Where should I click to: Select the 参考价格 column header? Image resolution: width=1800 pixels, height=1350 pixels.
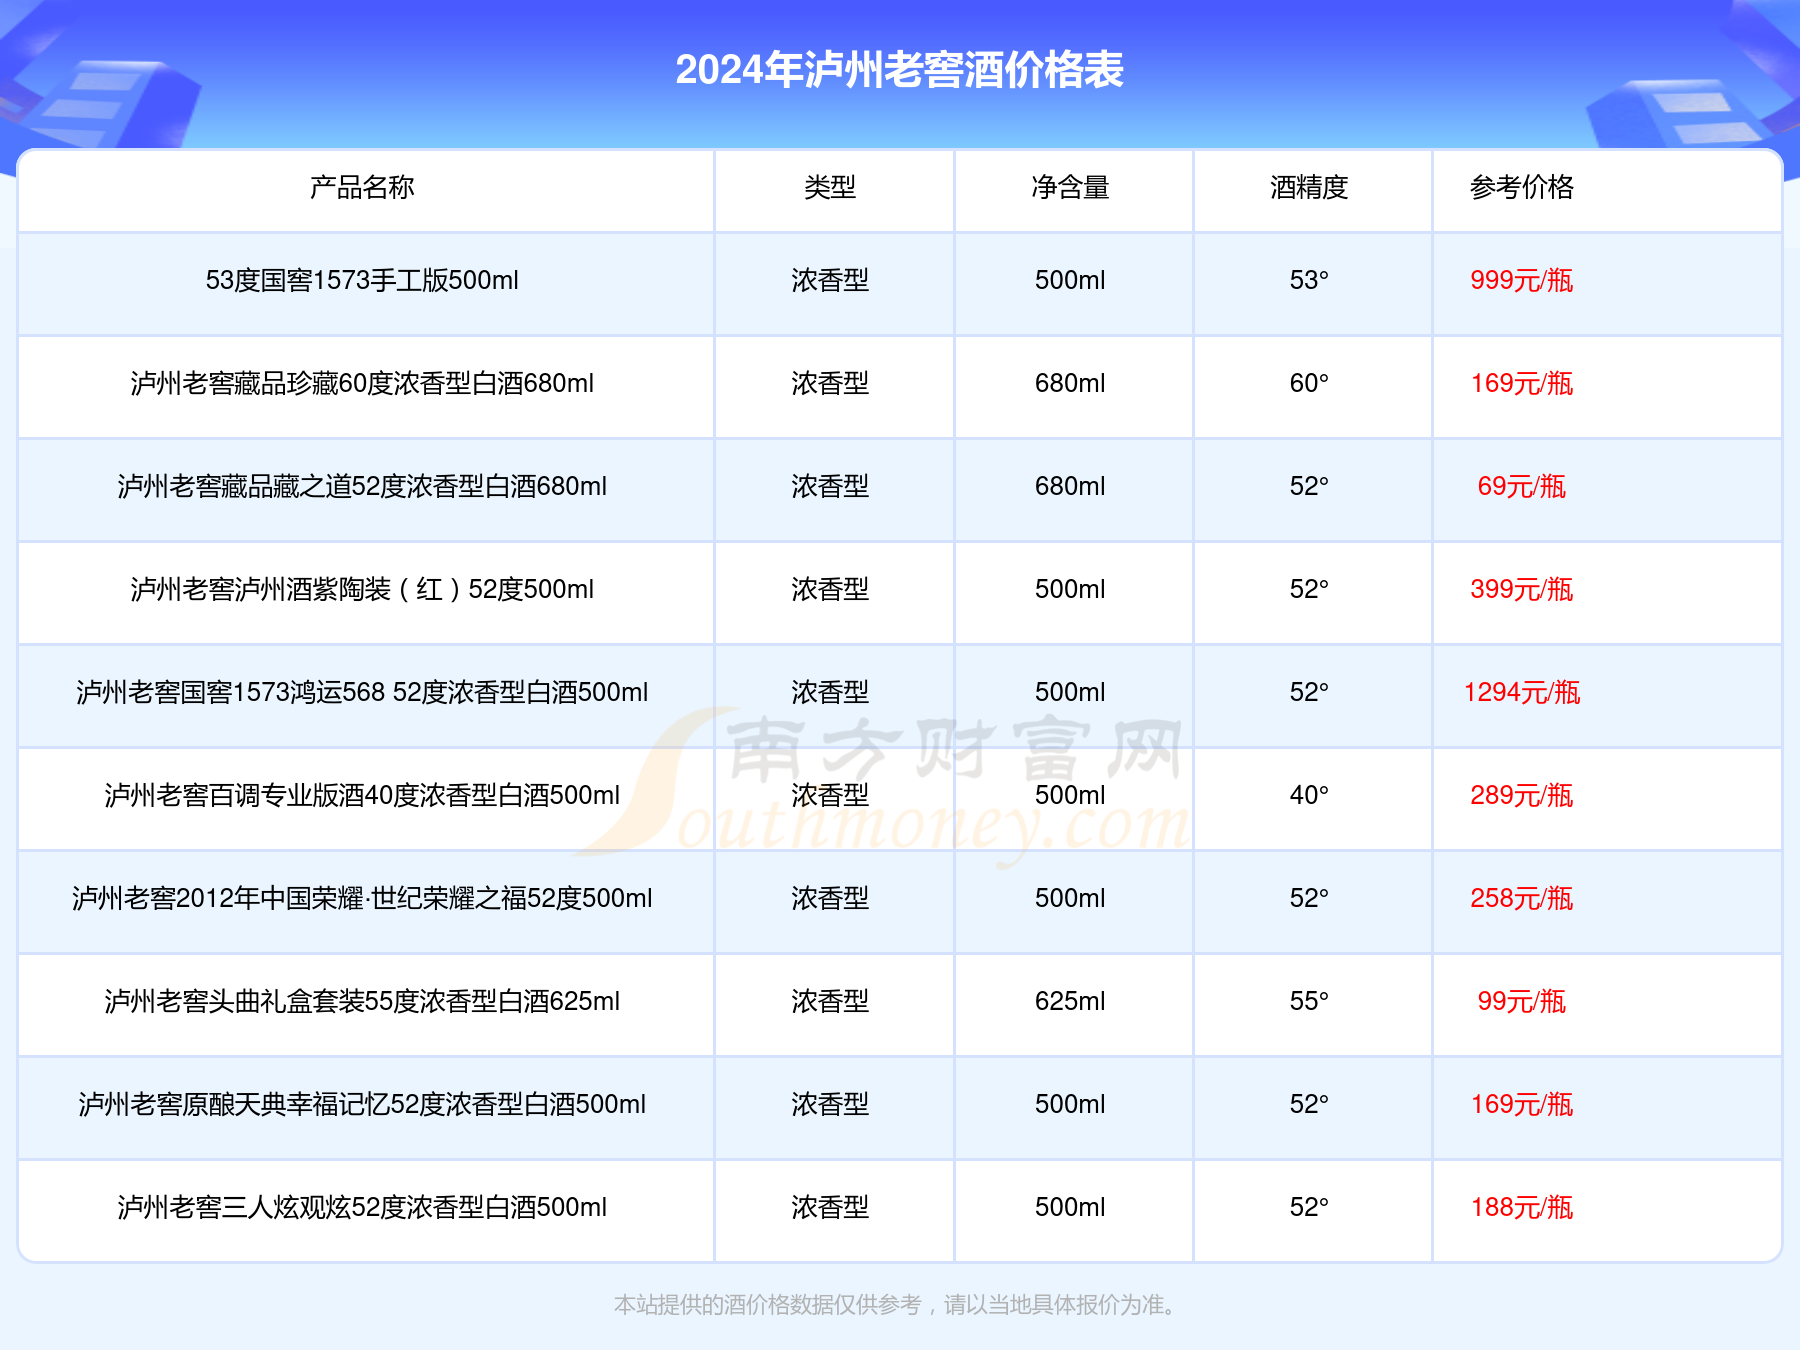coord(1522,187)
